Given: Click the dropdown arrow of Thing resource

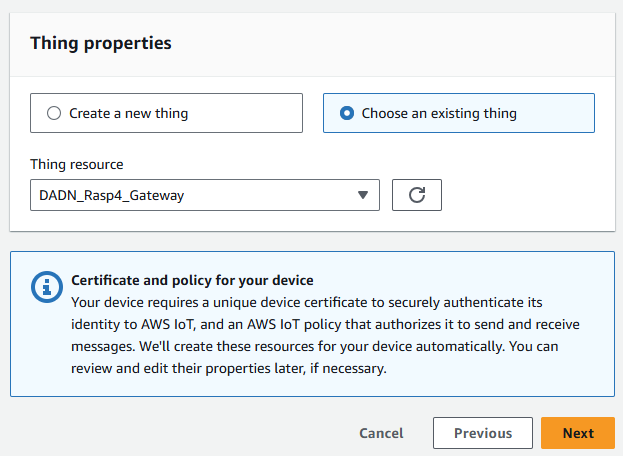Looking at the screenshot, I should (x=363, y=196).
